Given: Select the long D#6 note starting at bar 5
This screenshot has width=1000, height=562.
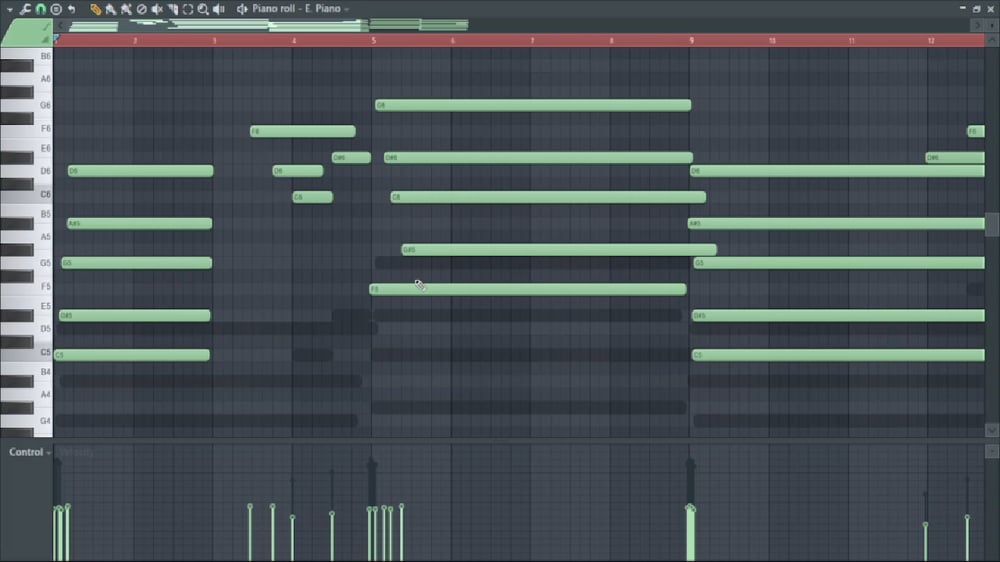Looking at the screenshot, I should click(x=538, y=157).
